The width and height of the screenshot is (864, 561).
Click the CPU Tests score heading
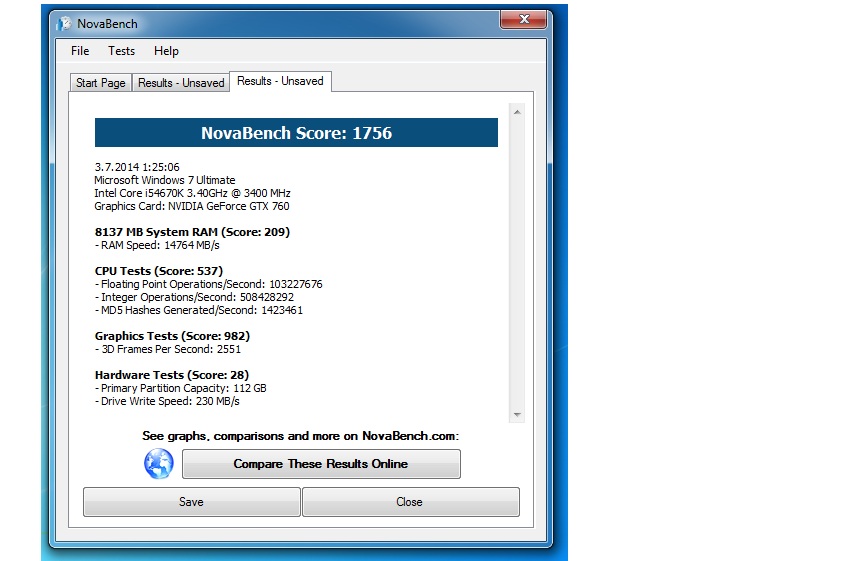(158, 271)
